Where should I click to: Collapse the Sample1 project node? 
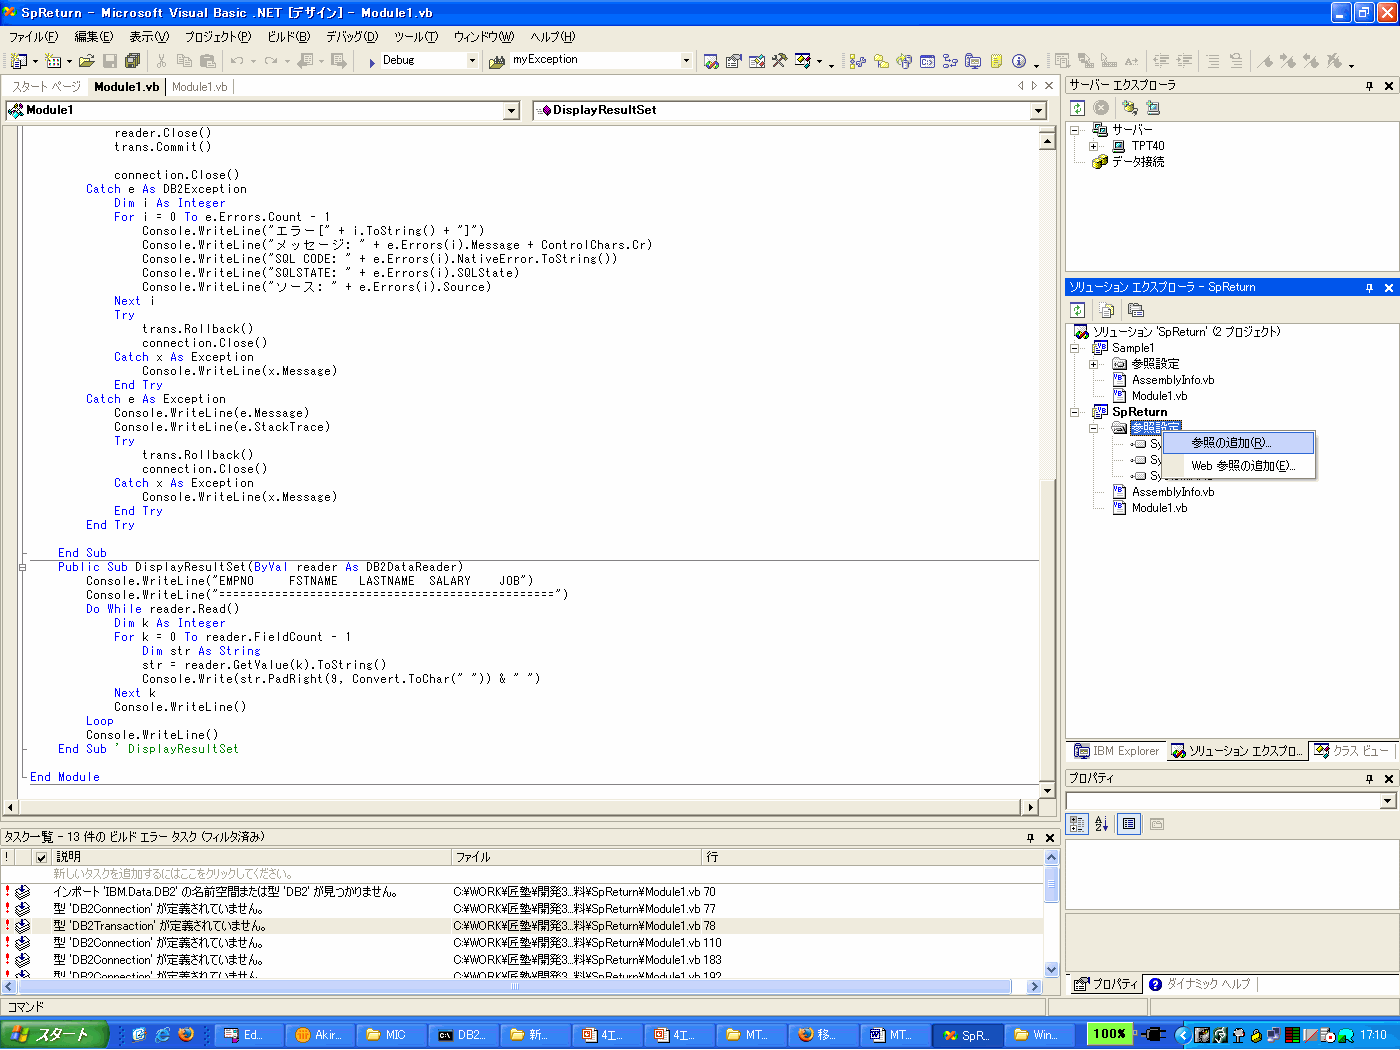coord(1075,348)
